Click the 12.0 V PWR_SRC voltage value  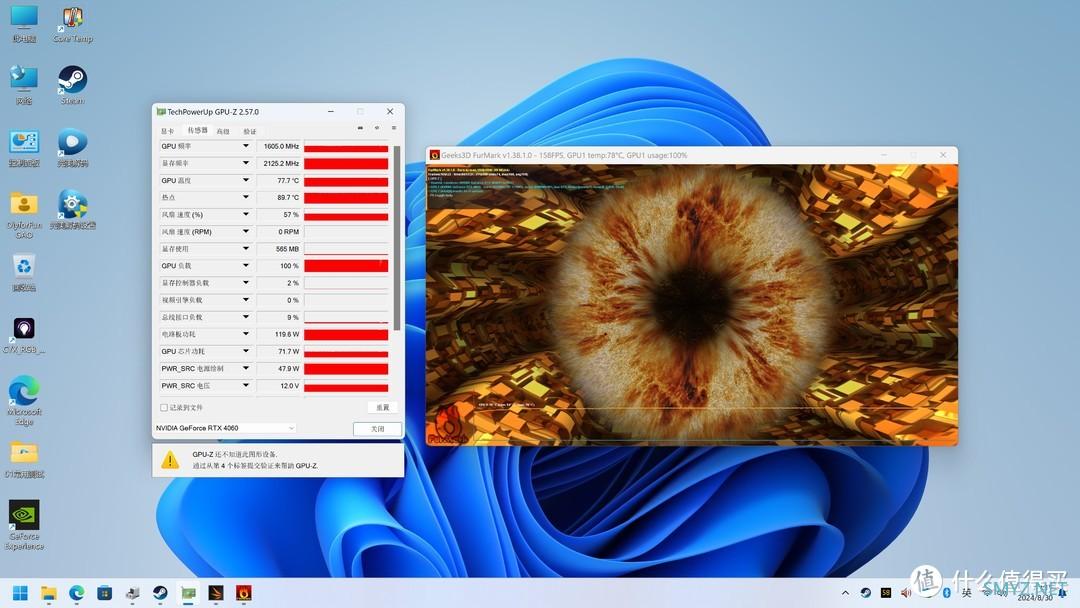[x=289, y=386]
